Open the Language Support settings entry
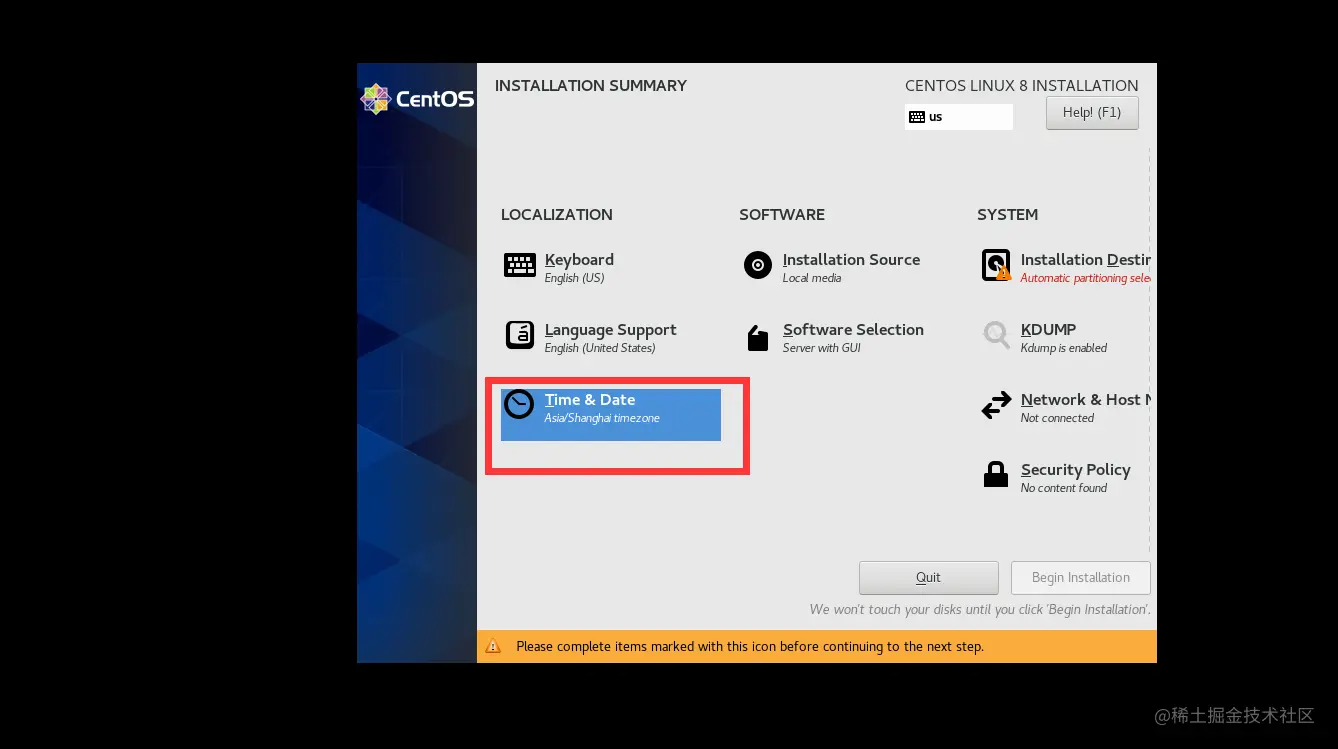 tap(610, 336)
